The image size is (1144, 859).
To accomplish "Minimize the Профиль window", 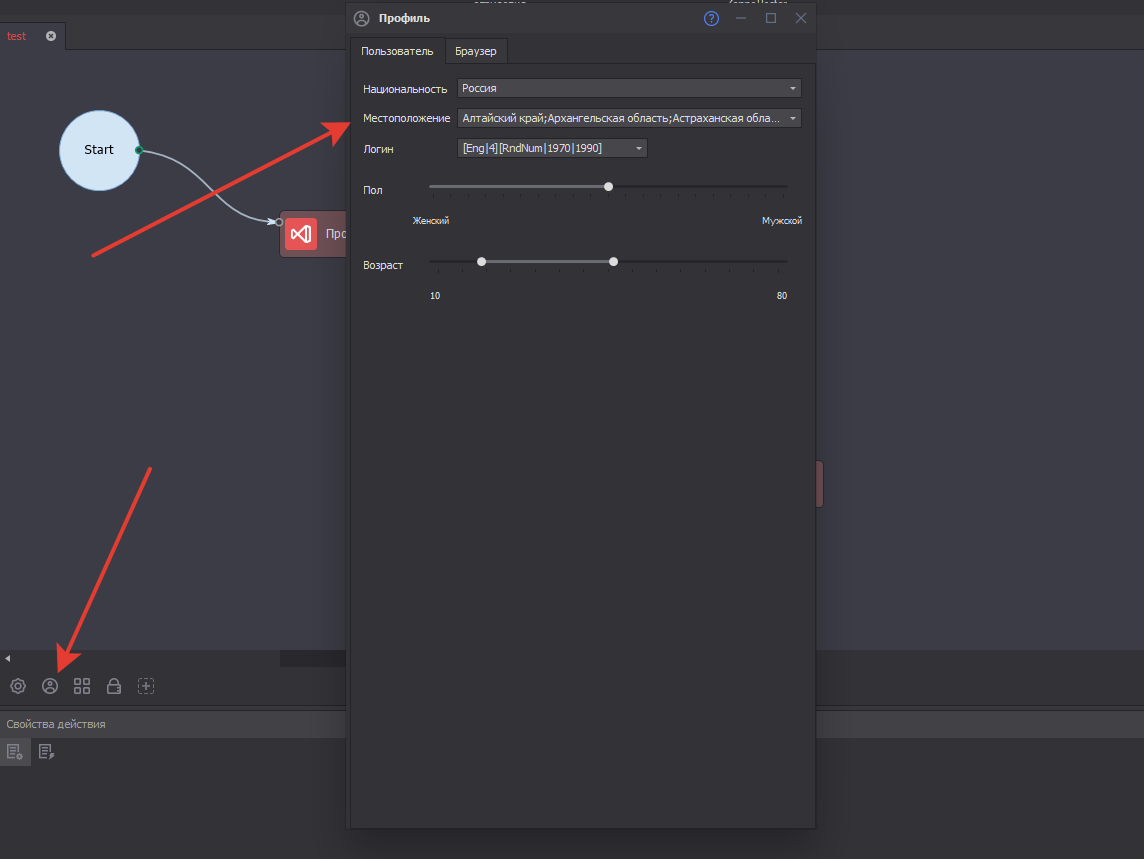I will coord(741,18).
